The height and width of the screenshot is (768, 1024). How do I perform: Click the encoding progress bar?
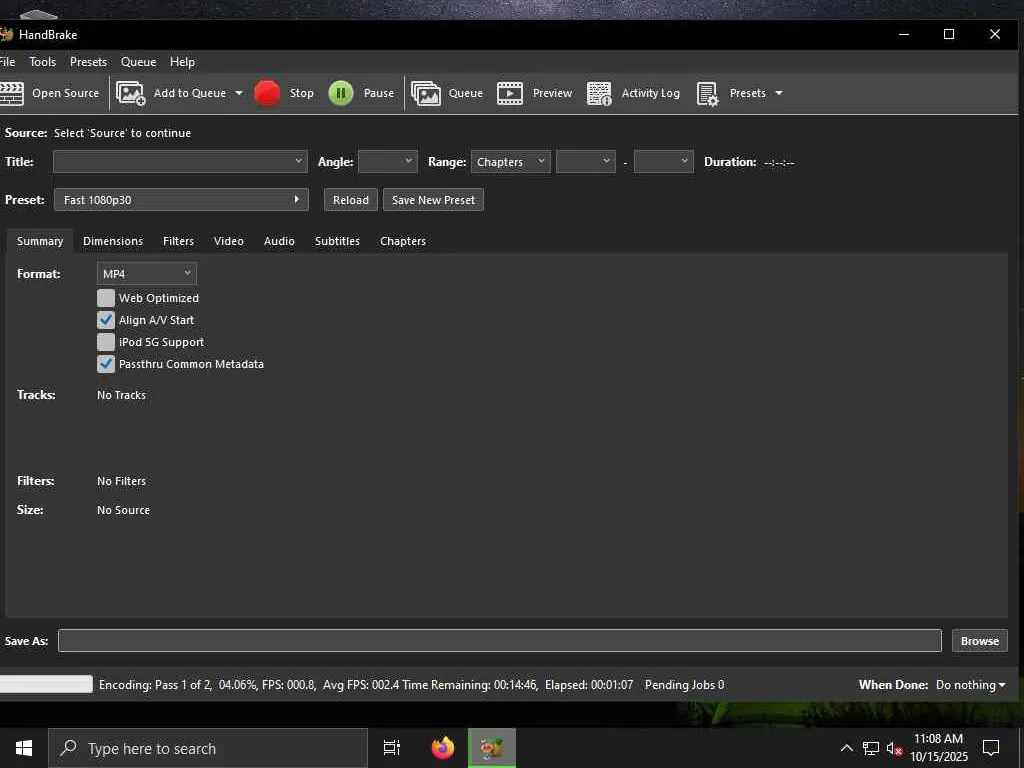[x=46, y=684]
